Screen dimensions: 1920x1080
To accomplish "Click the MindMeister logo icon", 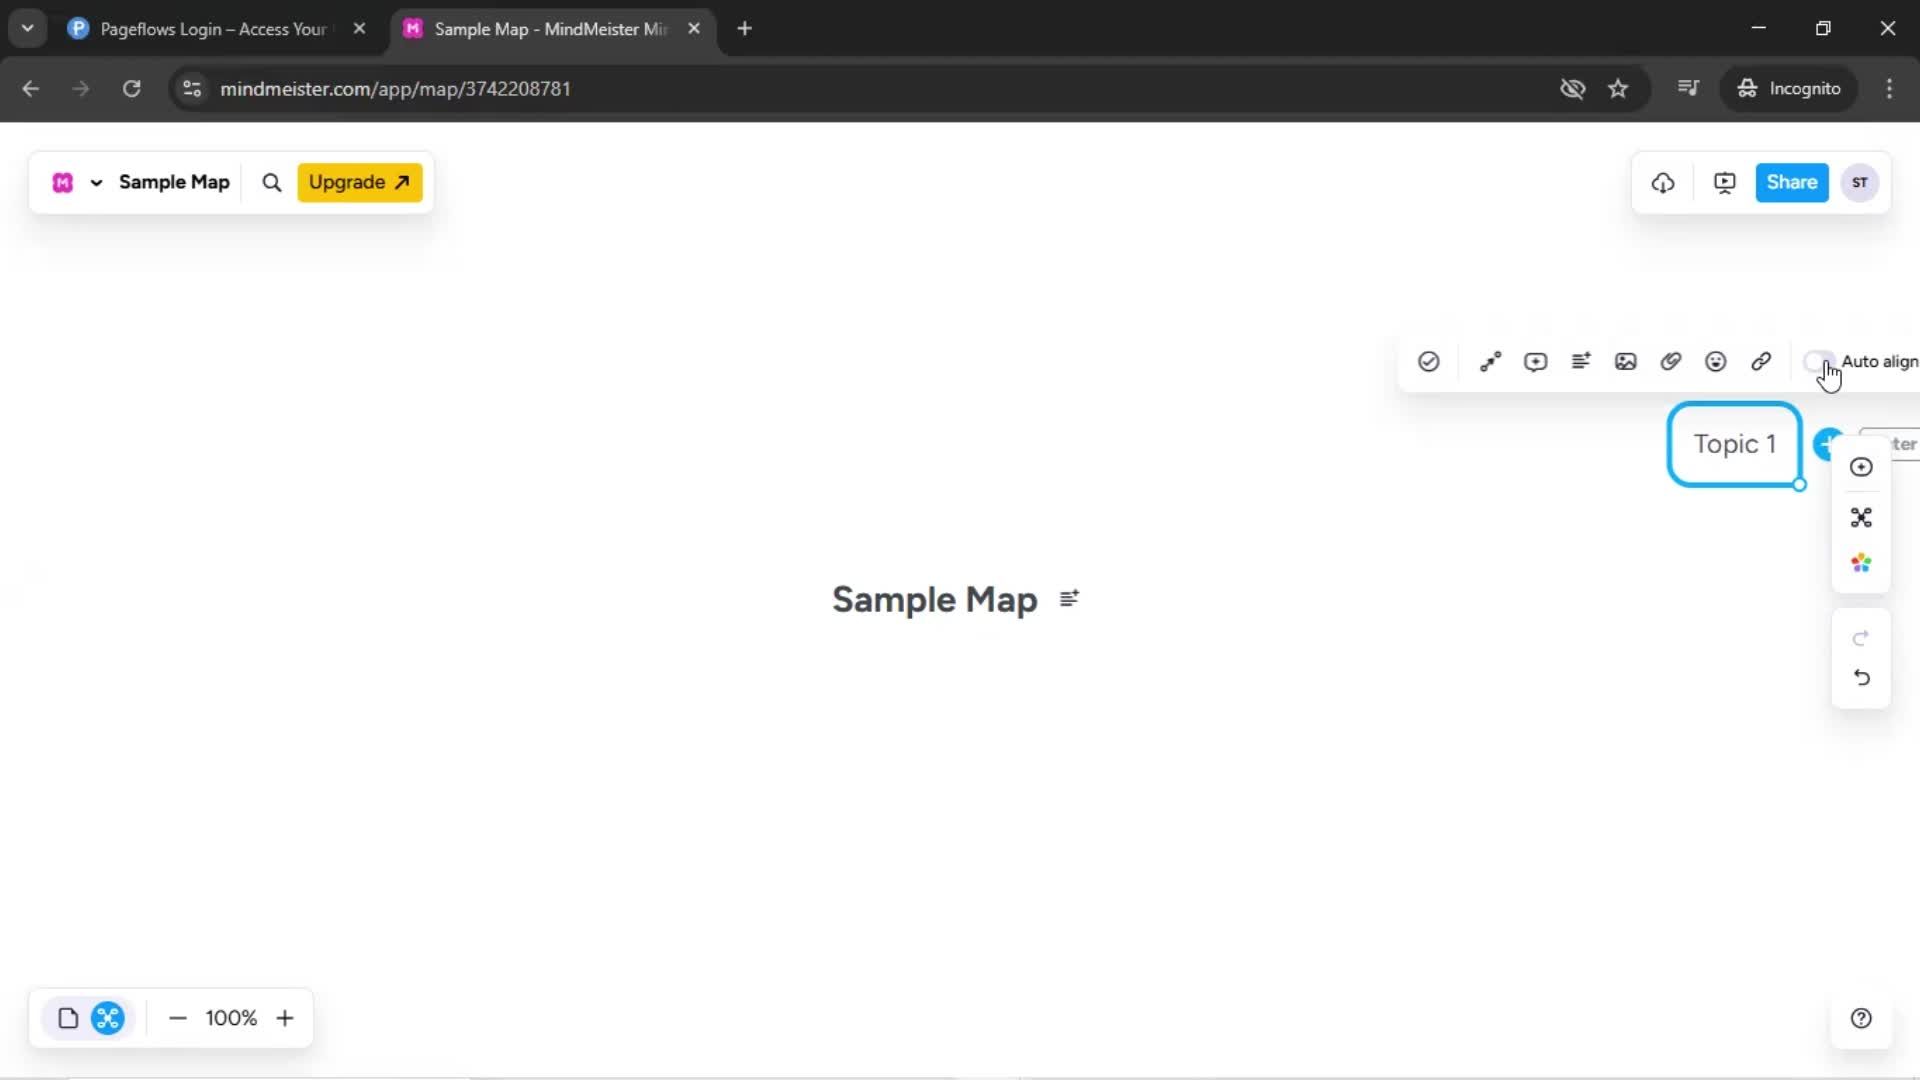I will (63, 182).
